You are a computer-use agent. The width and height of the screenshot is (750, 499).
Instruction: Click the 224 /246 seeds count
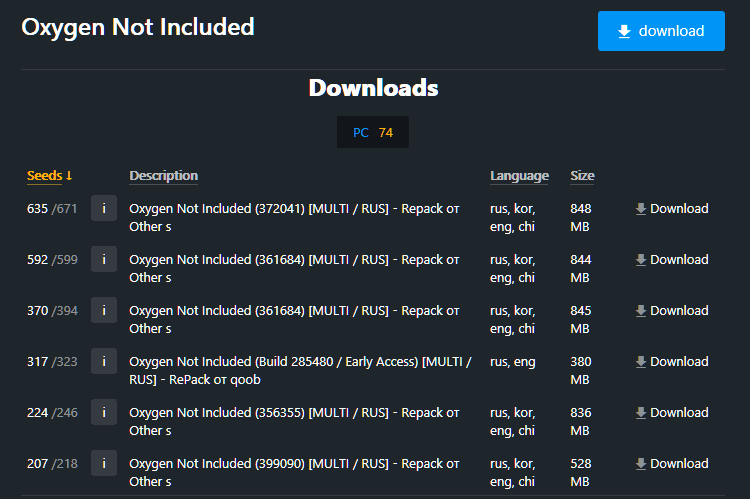point(52,413)
